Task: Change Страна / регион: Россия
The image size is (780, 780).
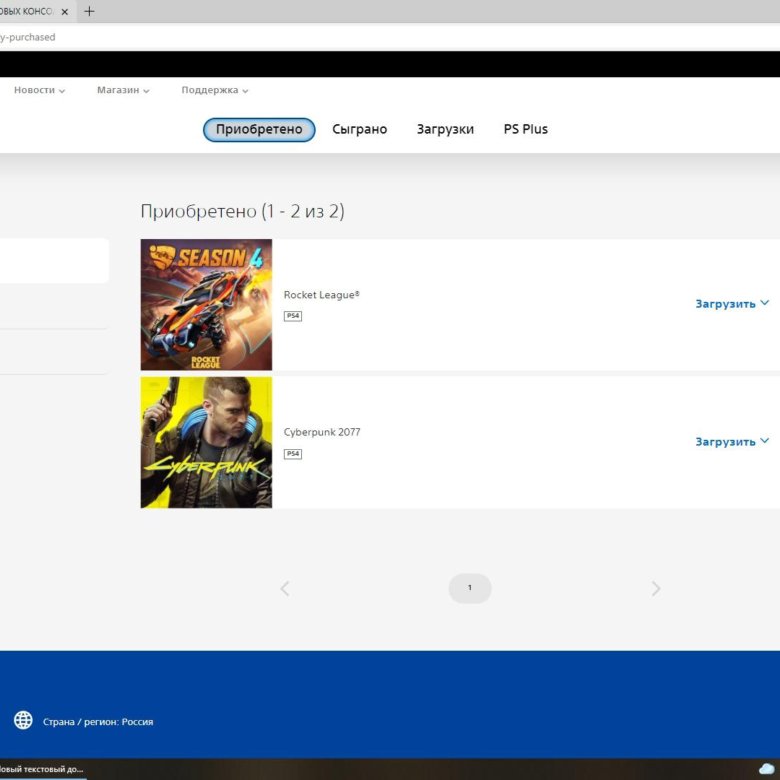Action: 98,722
